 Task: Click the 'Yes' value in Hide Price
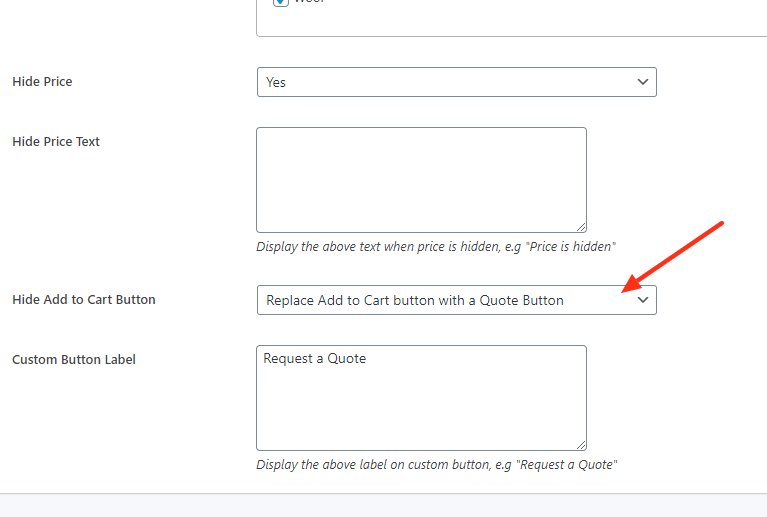pyautogui.click(x=276, y=82)
